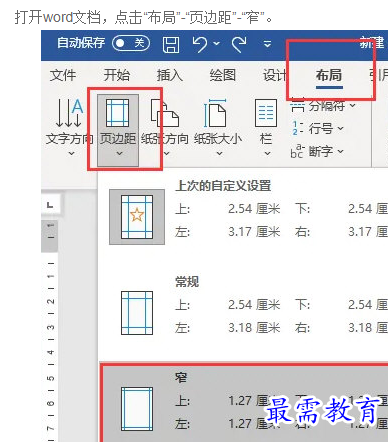Image resolution: width=388 pixels, height=442 pixels.
Task: Select the 布局 (Layout) tab
Action: [329, 75]
